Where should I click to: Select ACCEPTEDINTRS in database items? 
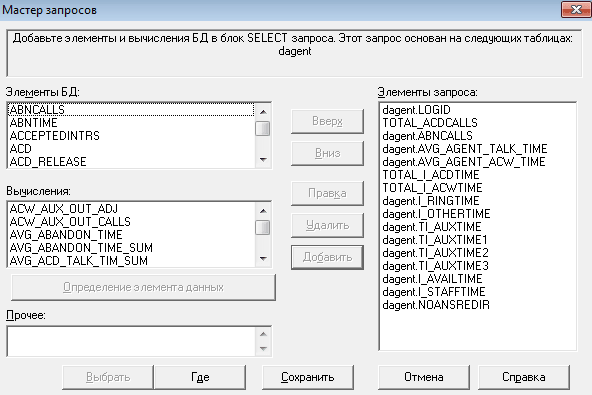(131, 136)
